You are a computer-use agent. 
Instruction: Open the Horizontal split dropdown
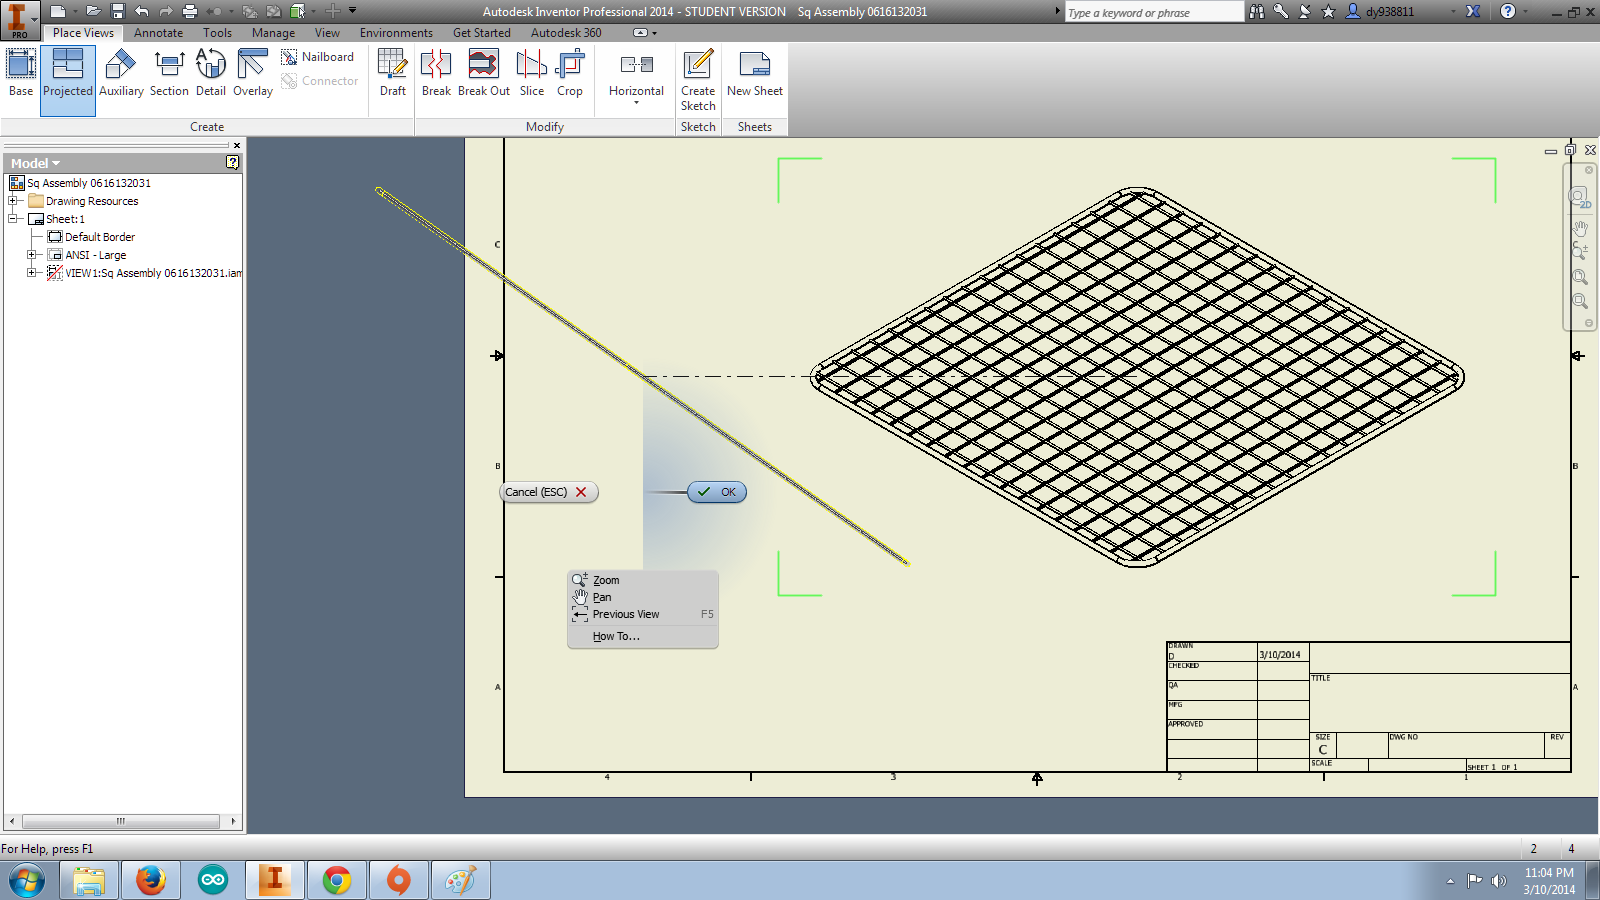635,103
